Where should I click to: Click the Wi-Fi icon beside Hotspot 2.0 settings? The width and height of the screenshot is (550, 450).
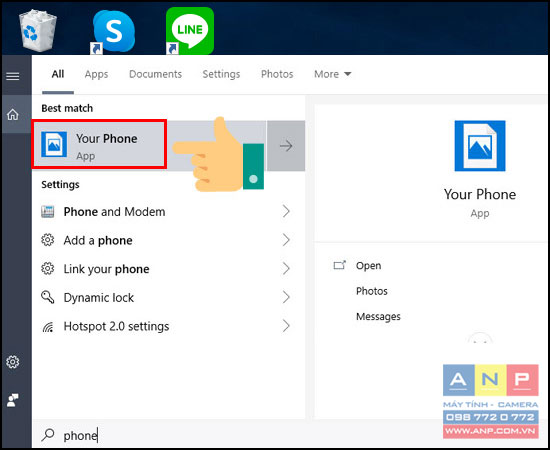pos(48,326)
